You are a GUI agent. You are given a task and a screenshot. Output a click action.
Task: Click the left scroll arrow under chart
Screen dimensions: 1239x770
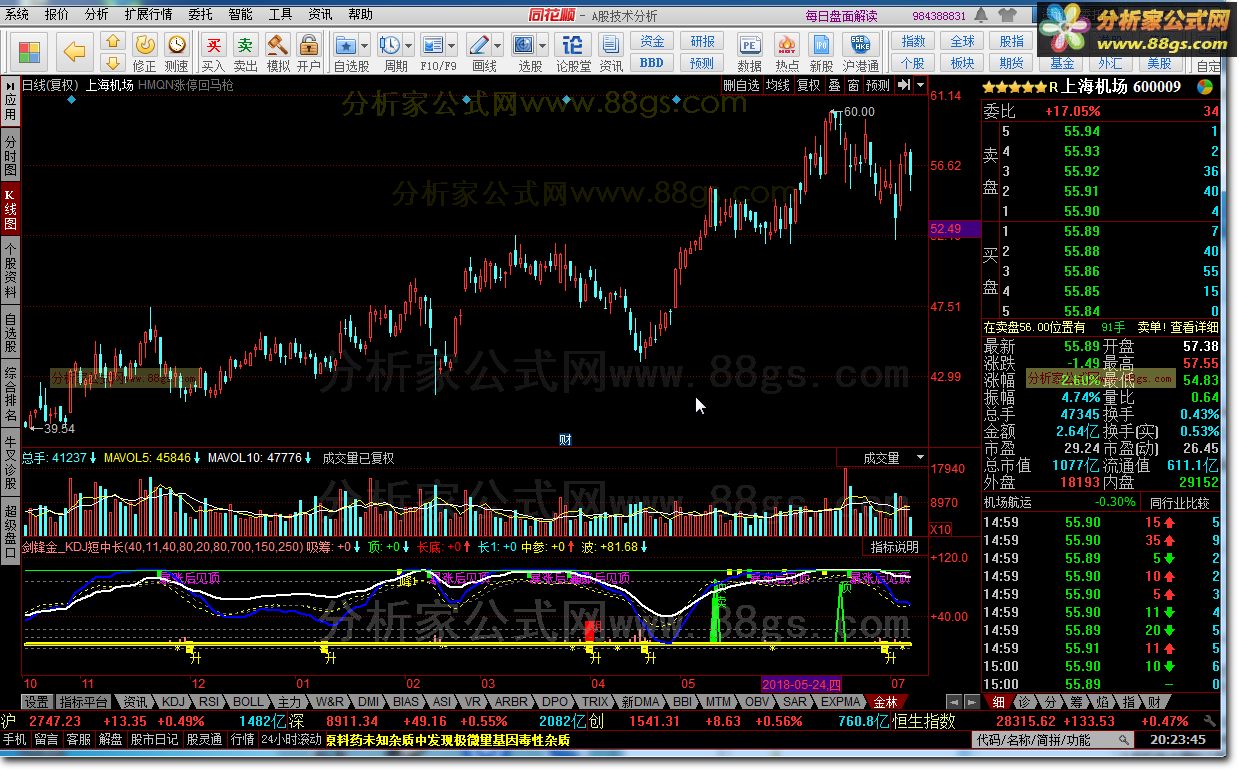click(x=953, y=702)
